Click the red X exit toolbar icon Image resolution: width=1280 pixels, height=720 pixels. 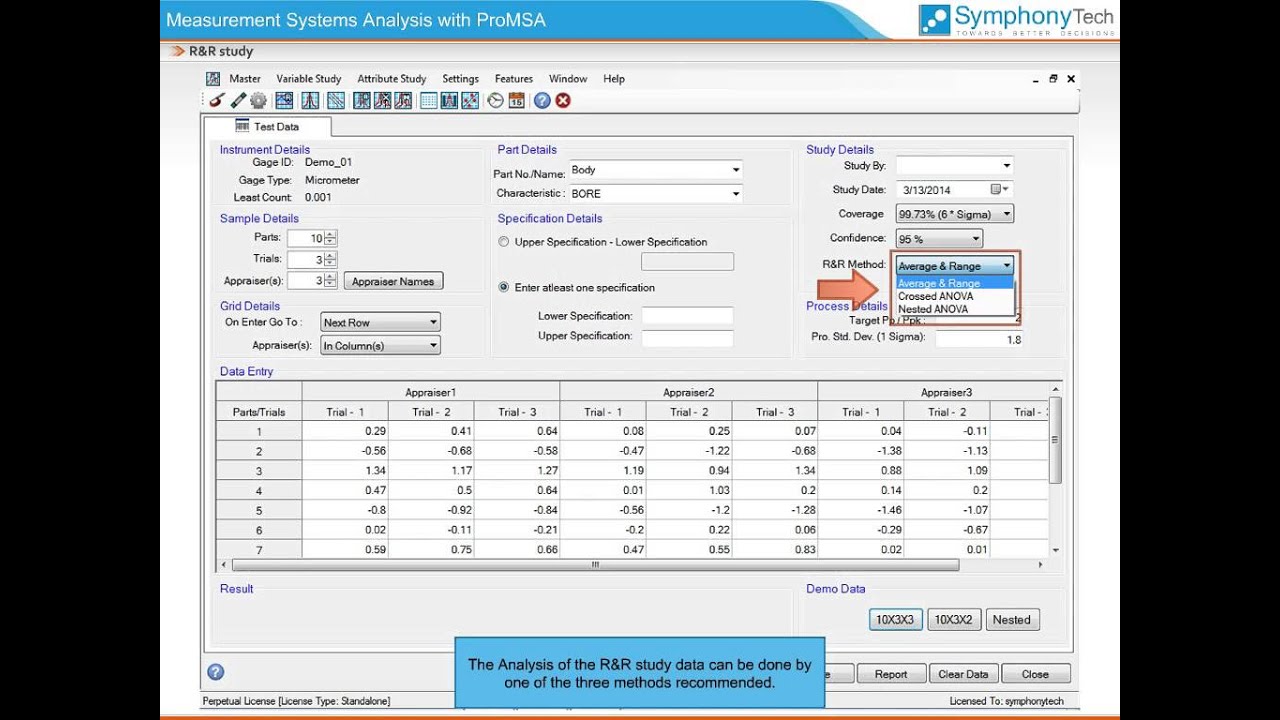click(x=563, y=100)
